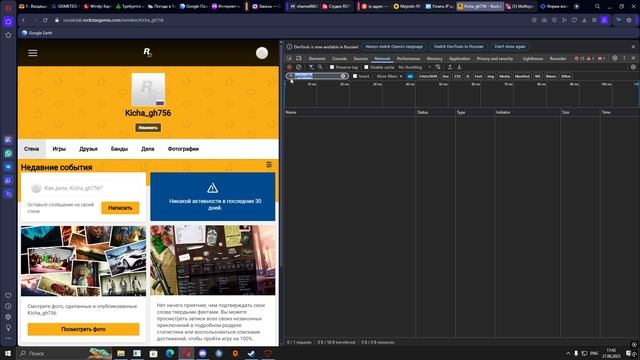Click the red error count indicator

tap(579, 59)
